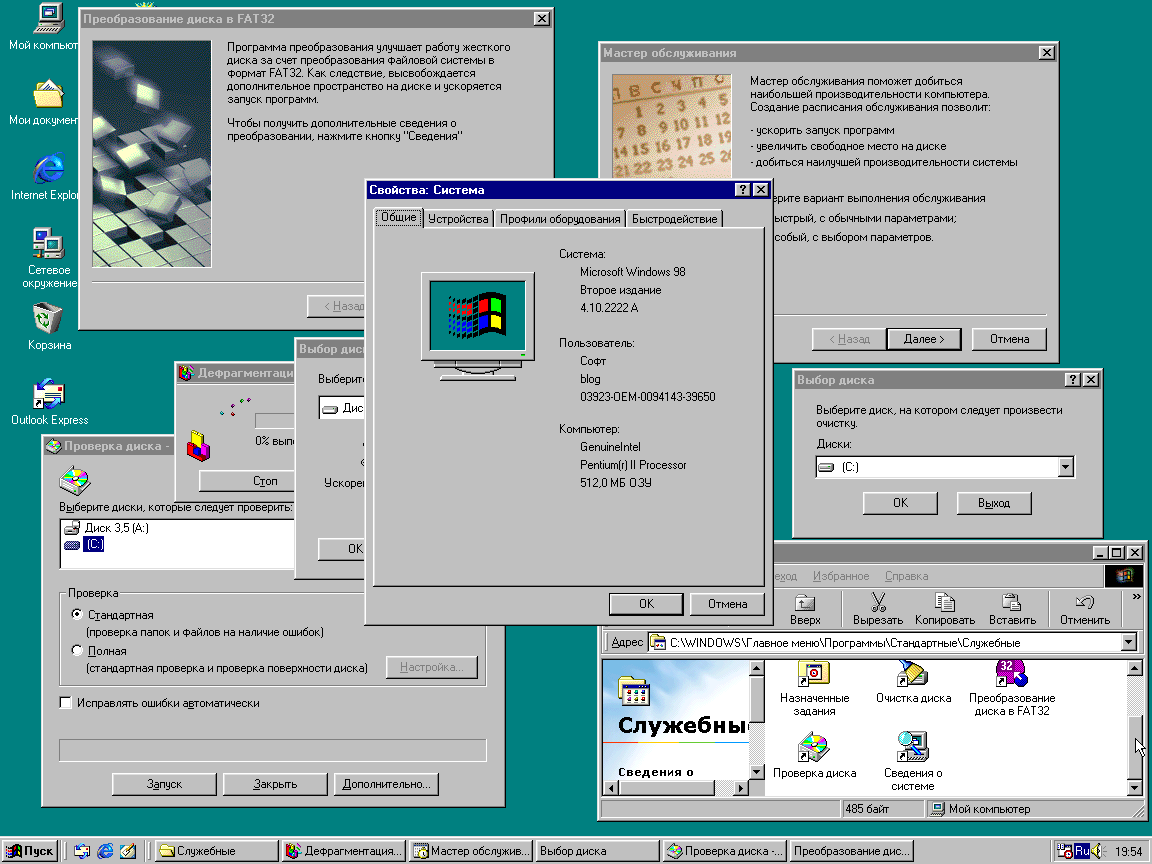1152x864 pixels.
Task: Click the info pane scroll right arrow
Action: 741,788
